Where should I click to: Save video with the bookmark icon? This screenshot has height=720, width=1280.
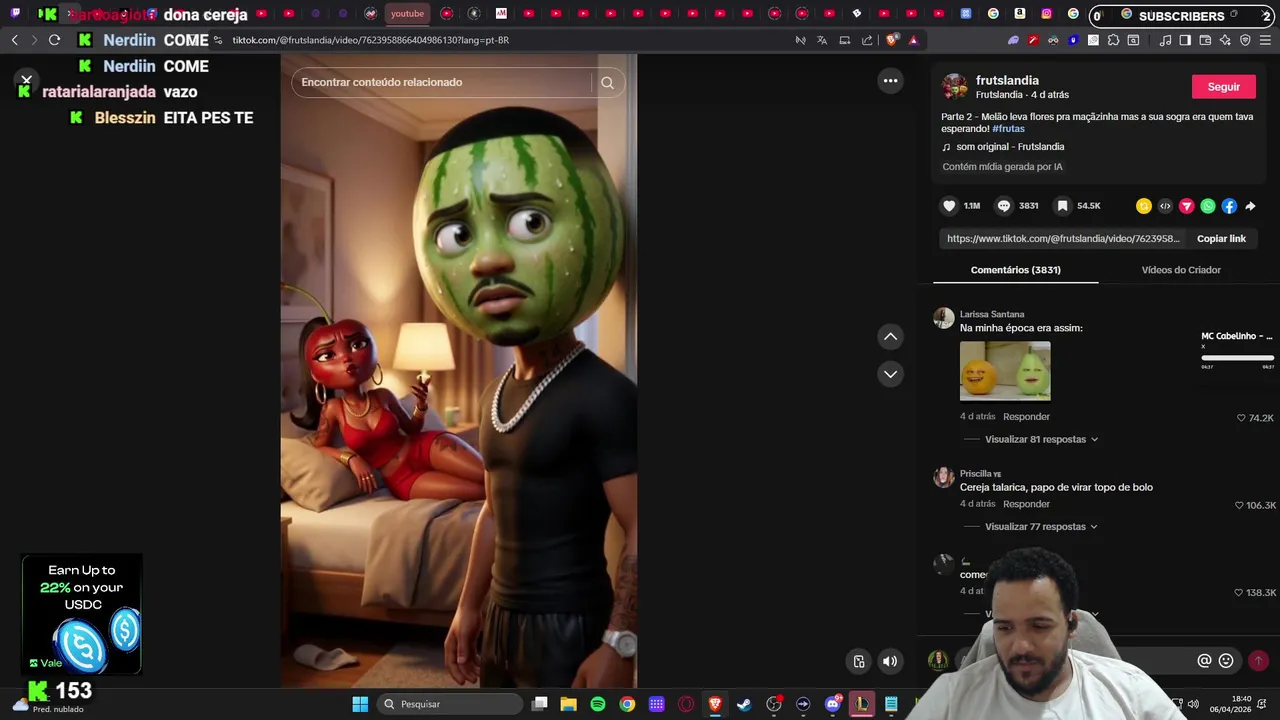click(1062, 206)
